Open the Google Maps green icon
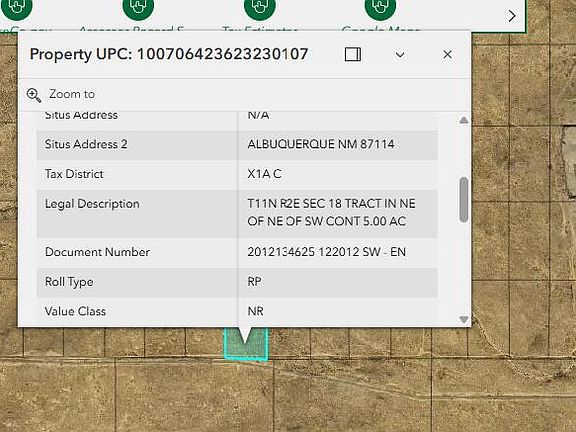This screenshot has width=576, height=432. click(x=380, y=7)
